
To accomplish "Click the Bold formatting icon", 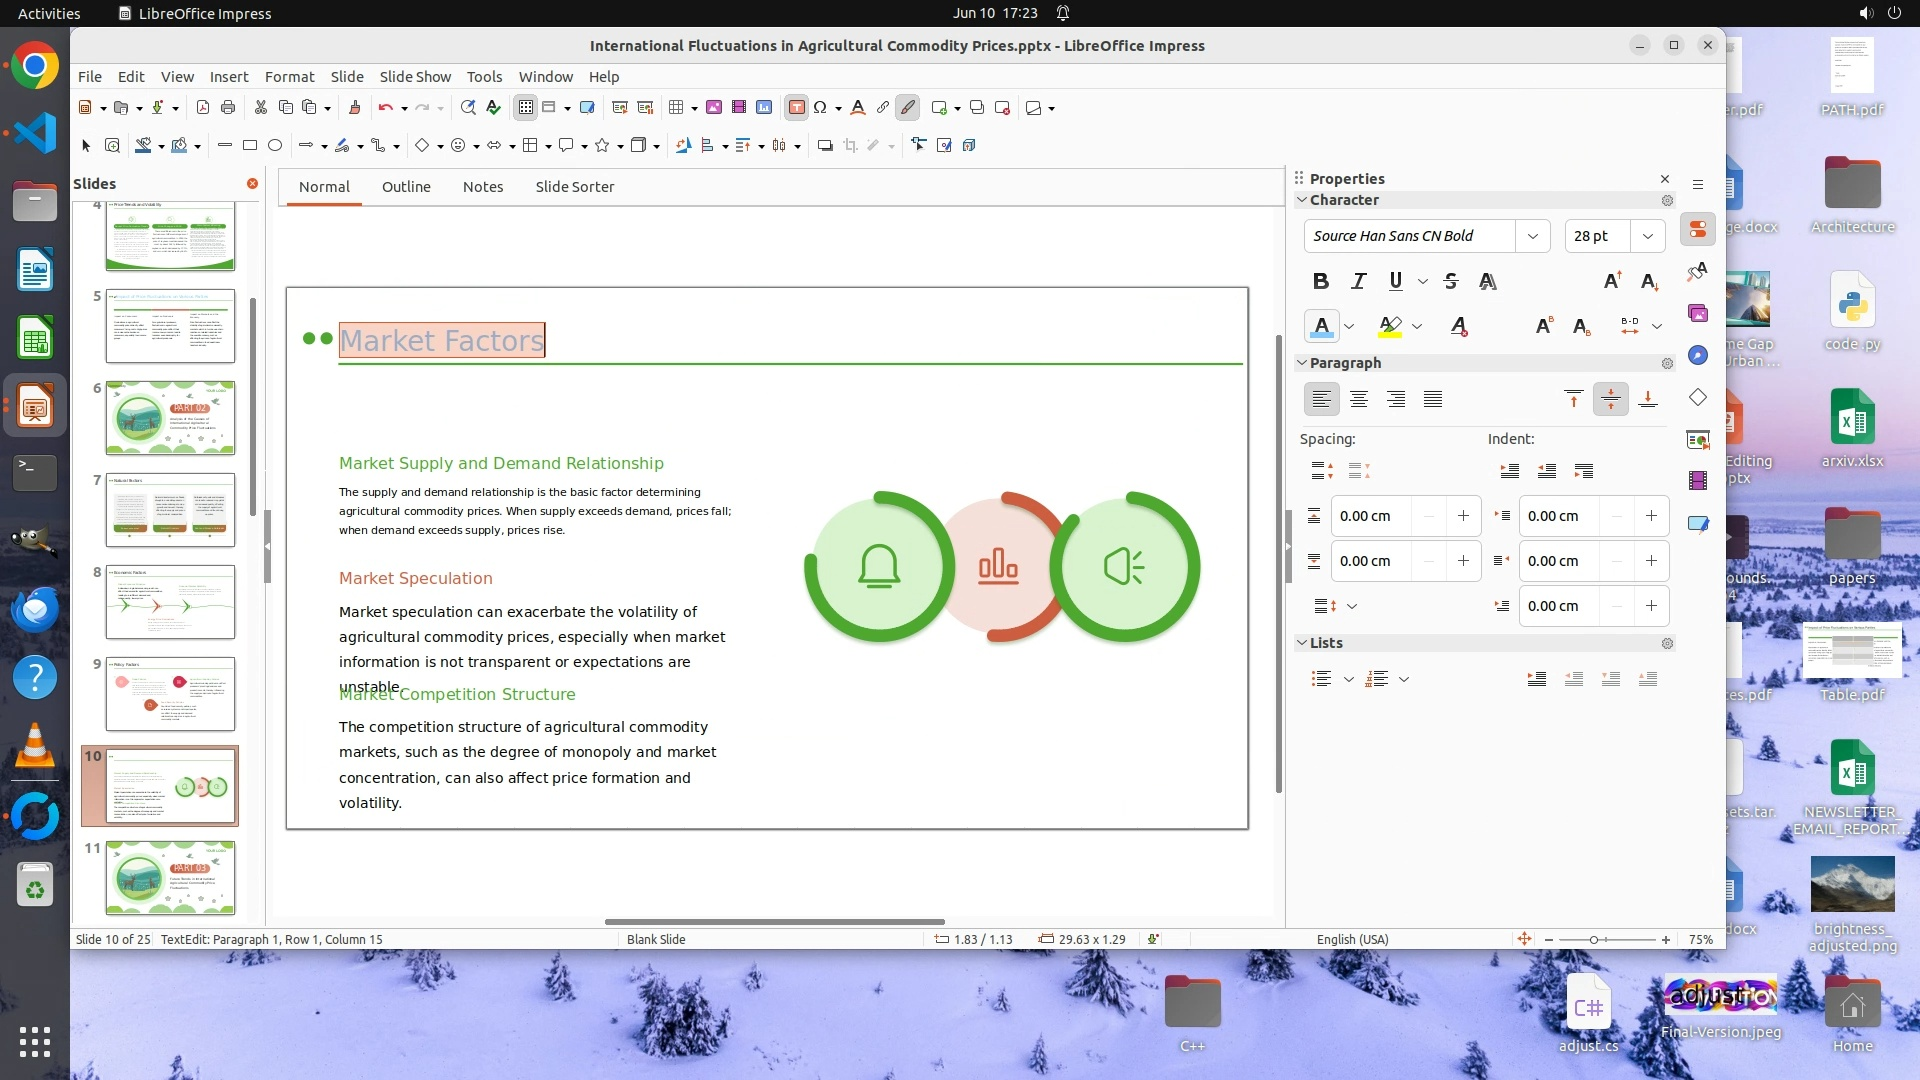I will pos(1320,282).
